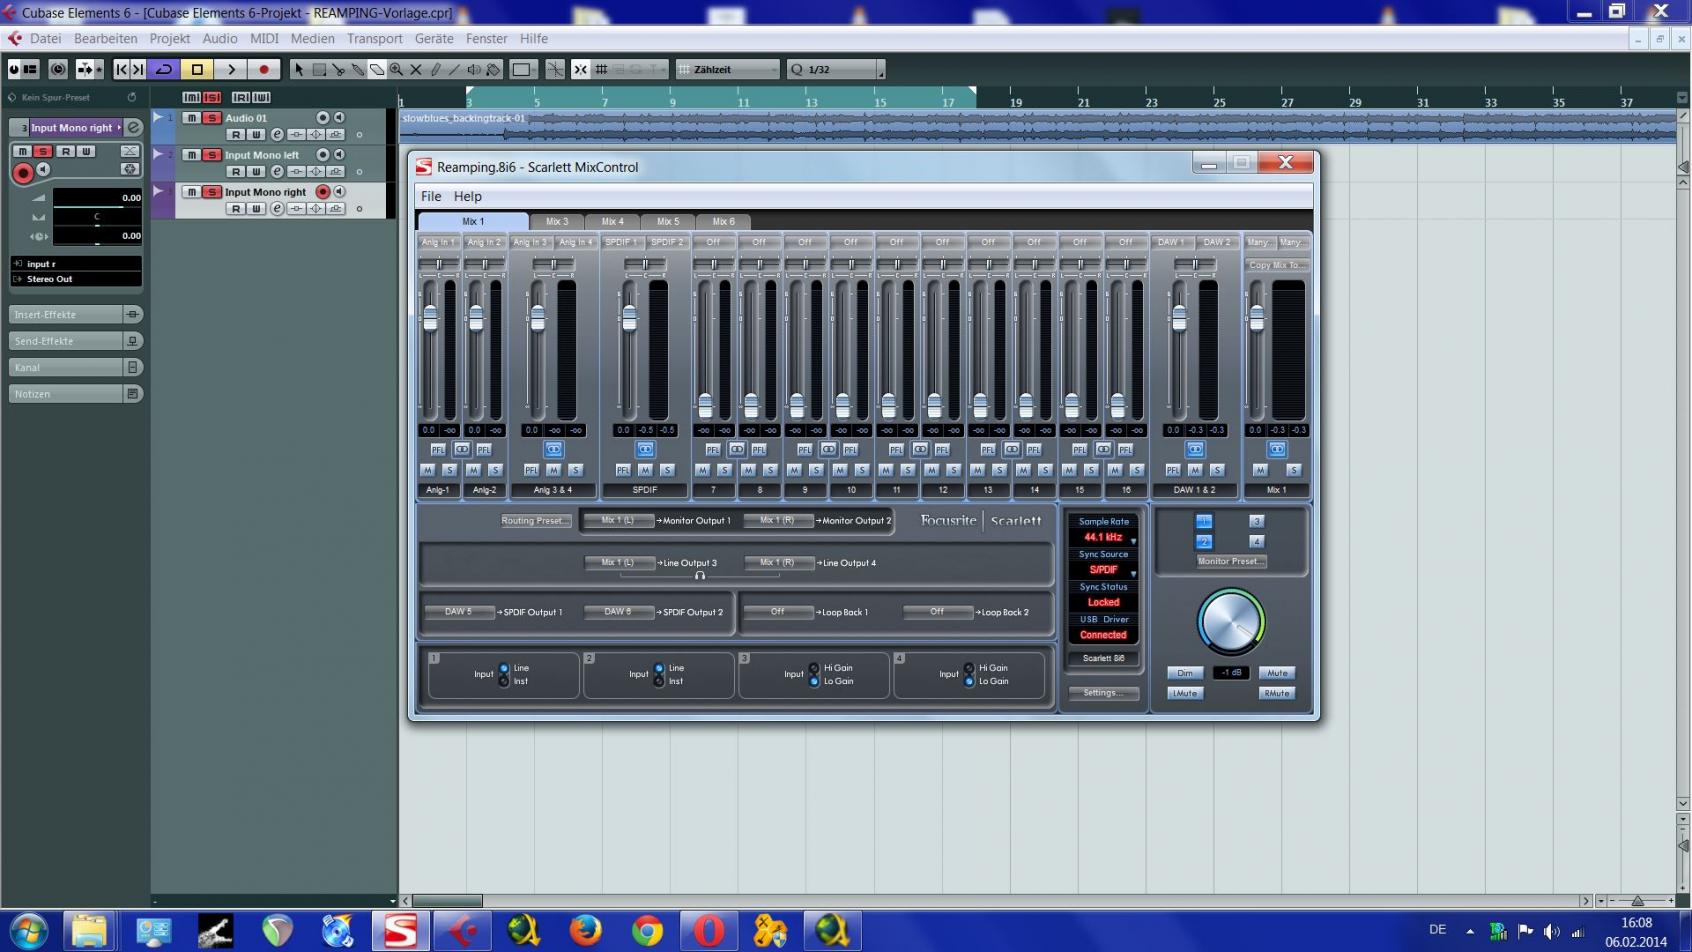
Task: Go to previous marker in transport
Action: click(121, 69)
